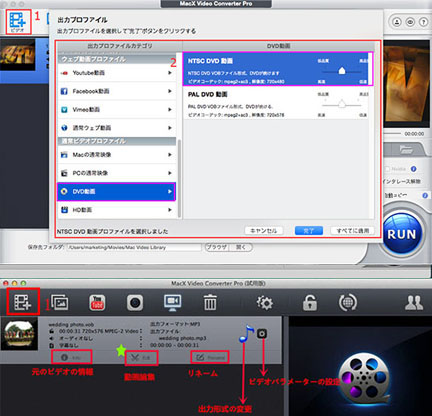432x416 pixels.
Task: Click the eye icon in top window header
Action: (410, 22)
